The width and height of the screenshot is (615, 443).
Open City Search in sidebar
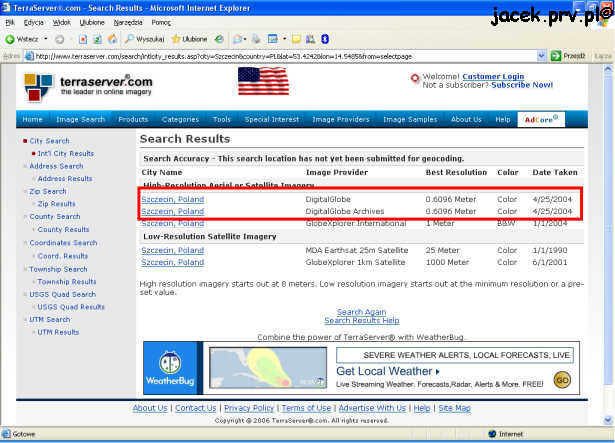point(49,141)
